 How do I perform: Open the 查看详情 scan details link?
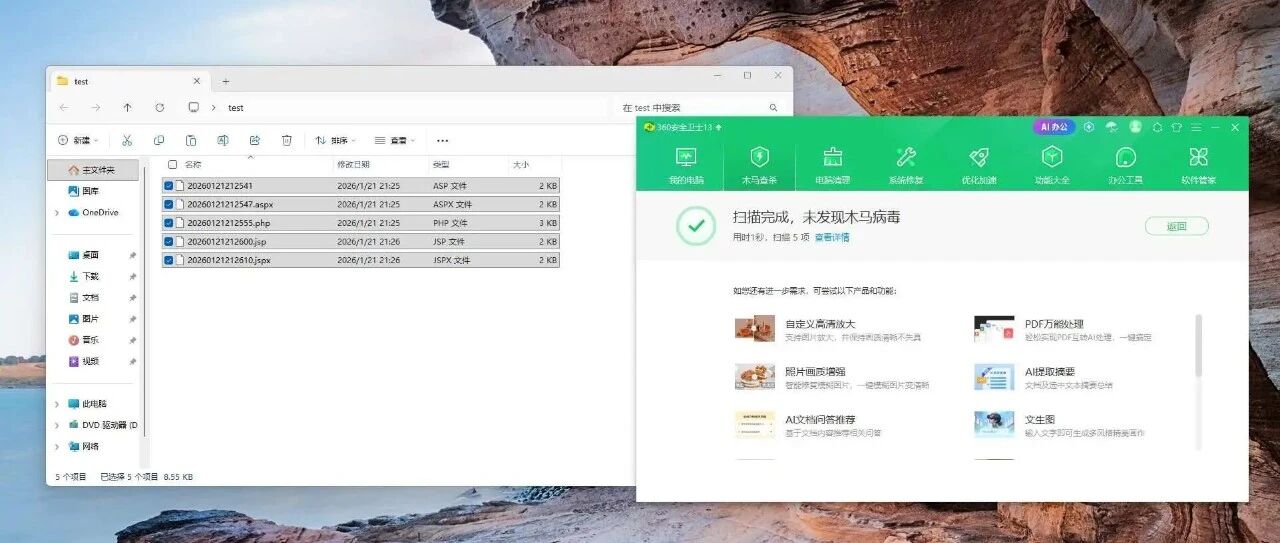(832, 238)
